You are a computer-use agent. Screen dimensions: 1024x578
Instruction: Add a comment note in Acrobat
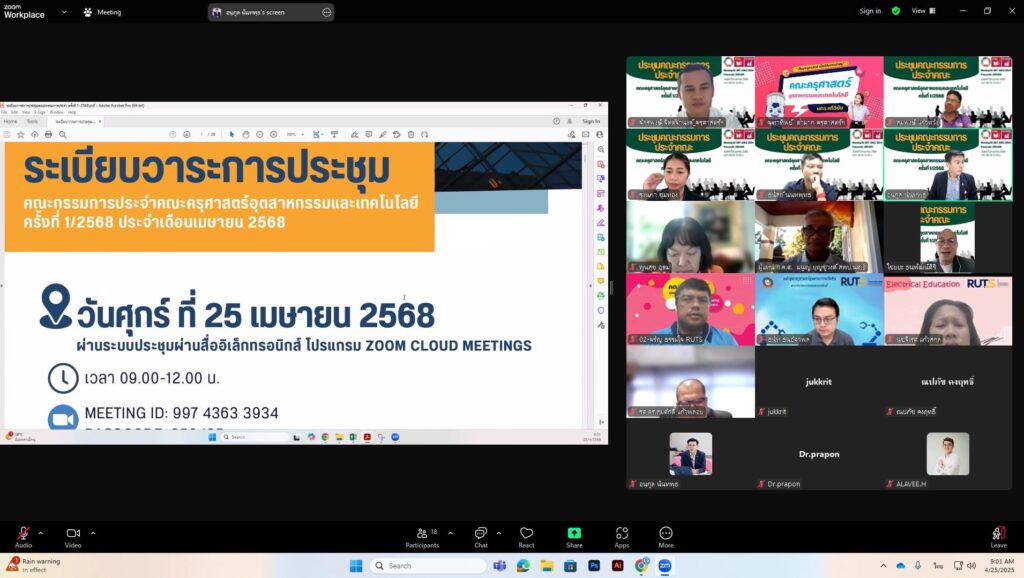[369, 135]
